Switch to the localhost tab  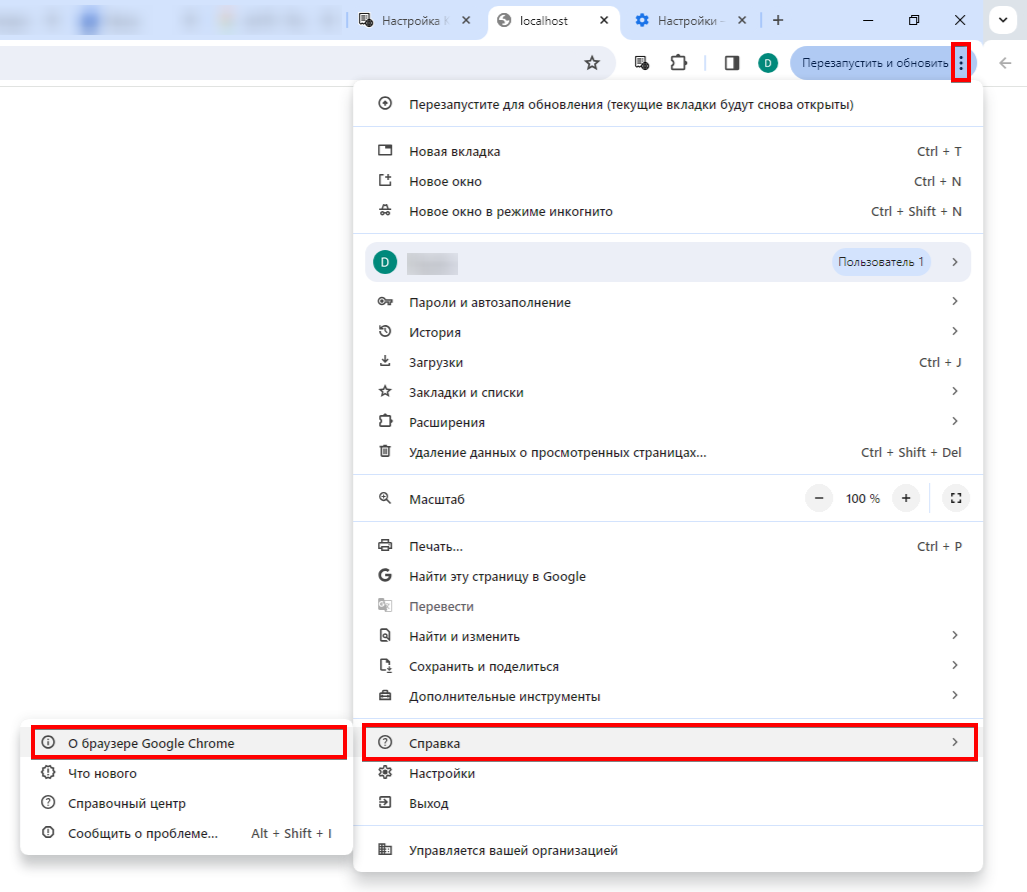click(553, 21)
